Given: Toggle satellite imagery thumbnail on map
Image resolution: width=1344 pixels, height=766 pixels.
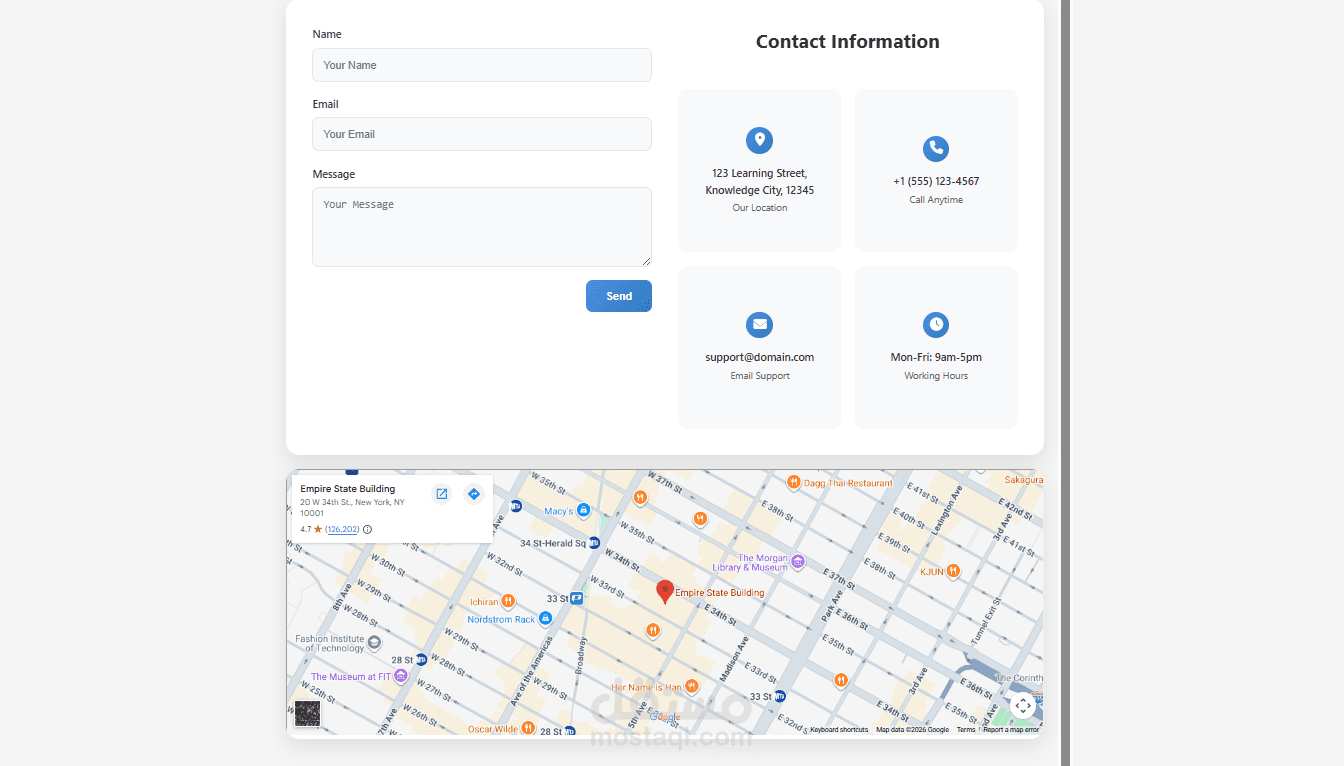Looking at the screenshot, I should tap(308, 714).
